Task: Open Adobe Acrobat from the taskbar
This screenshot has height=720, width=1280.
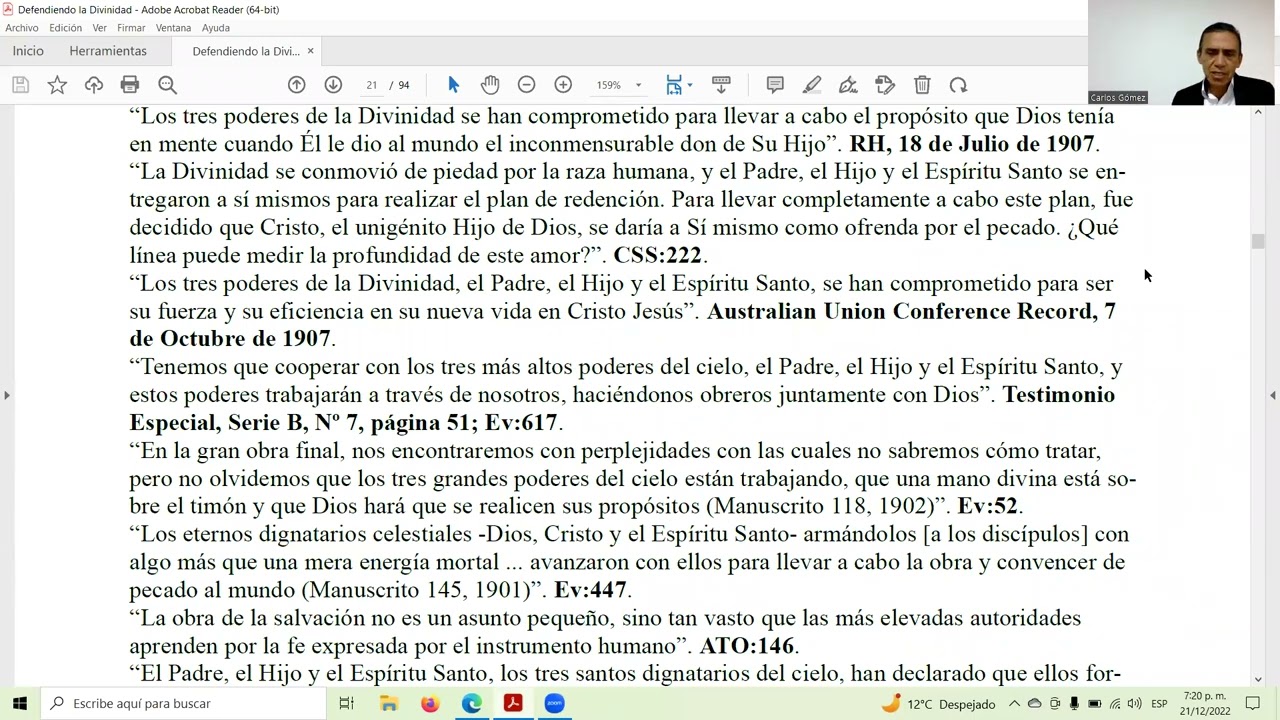Action: pos(513,704)
